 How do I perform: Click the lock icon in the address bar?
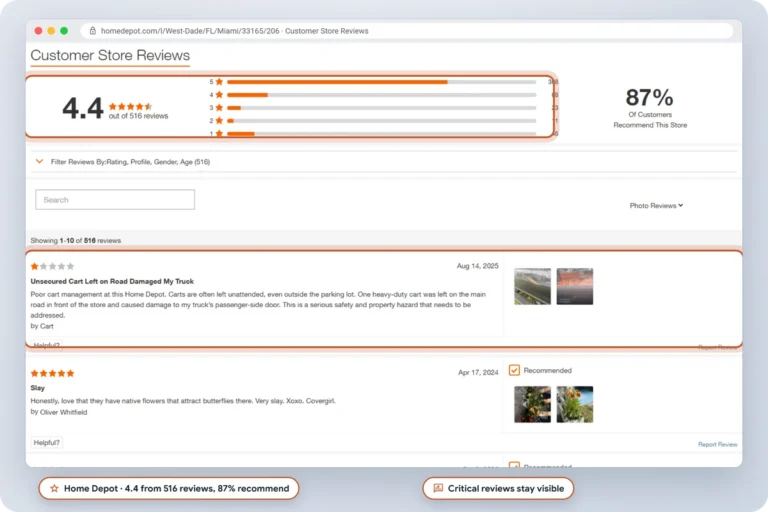(x=93, y=31)
